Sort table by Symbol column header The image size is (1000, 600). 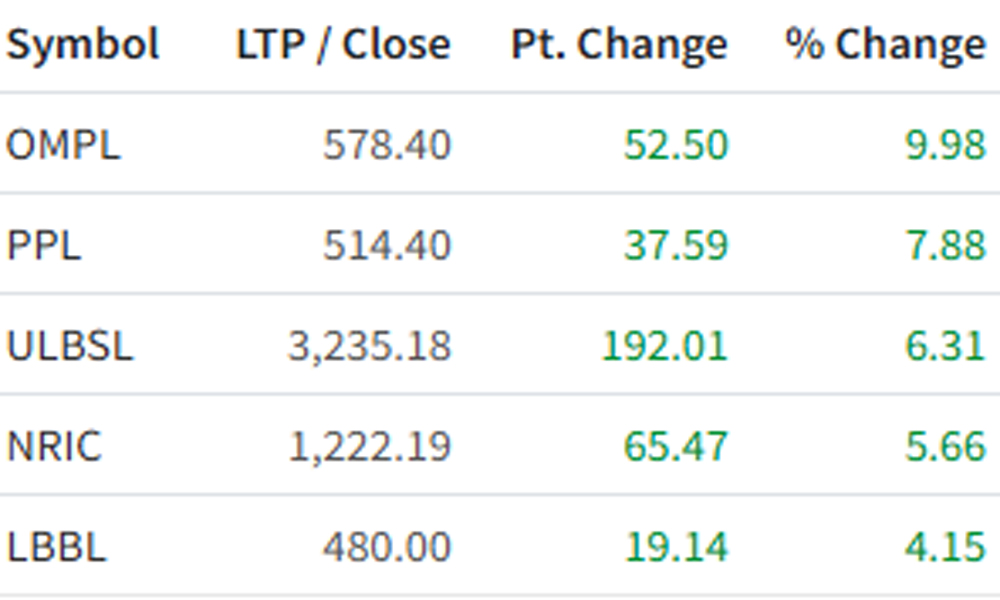click(x=83, y=45)
